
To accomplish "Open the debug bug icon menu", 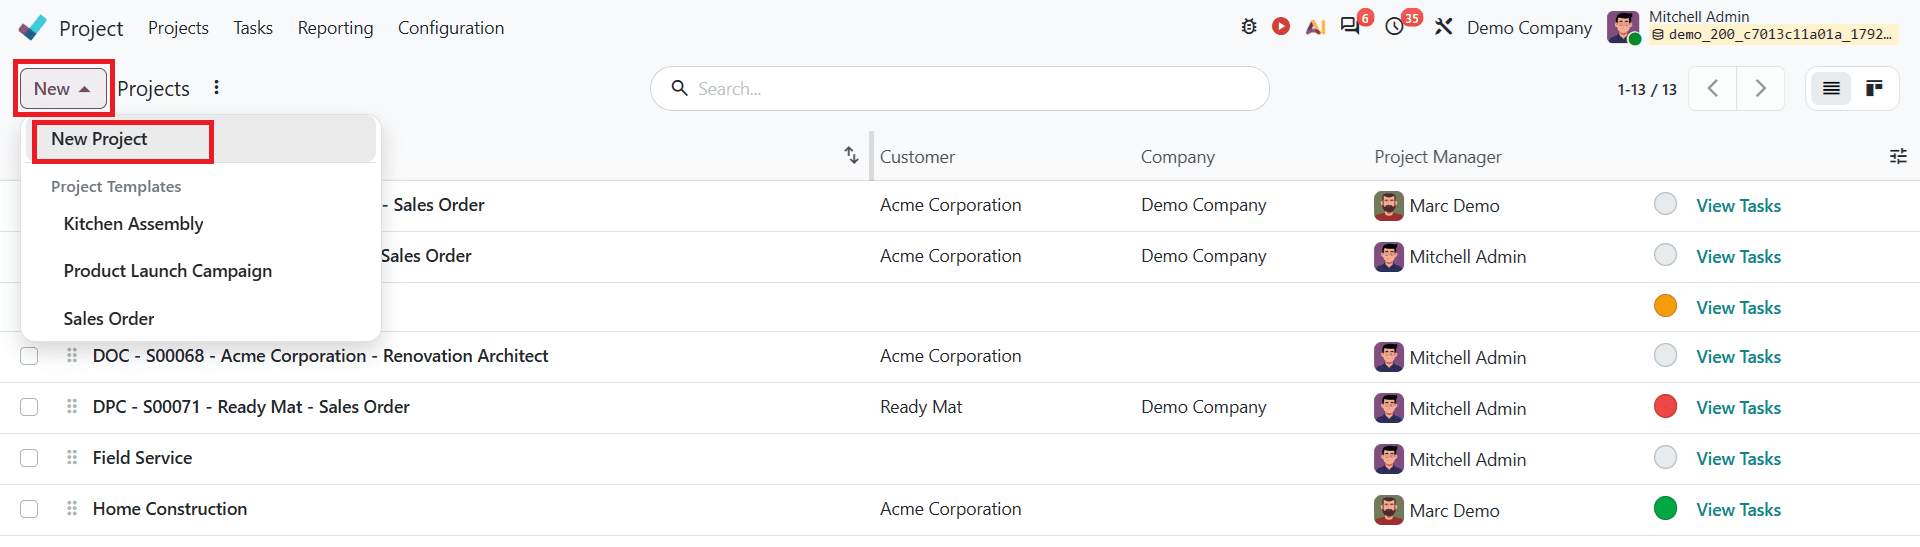I will tap(1249, 27).
